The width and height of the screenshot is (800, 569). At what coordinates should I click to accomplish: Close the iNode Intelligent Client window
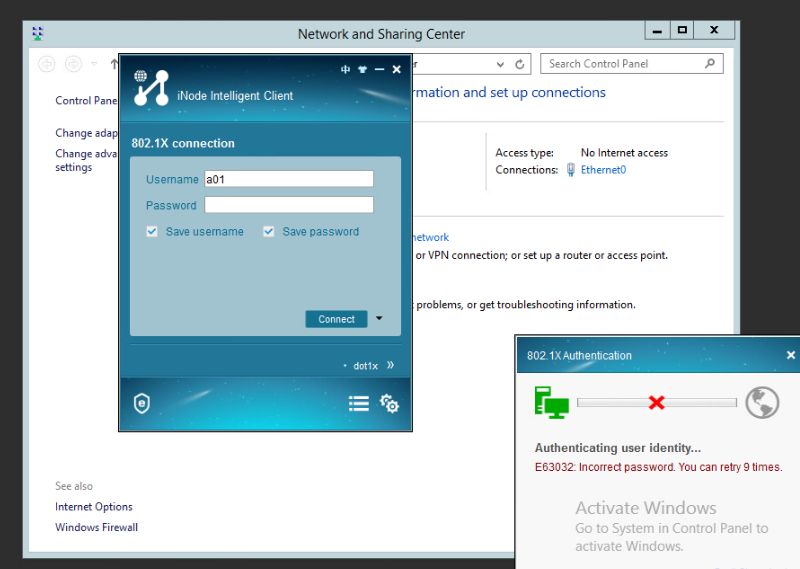(x=396, y=69)
